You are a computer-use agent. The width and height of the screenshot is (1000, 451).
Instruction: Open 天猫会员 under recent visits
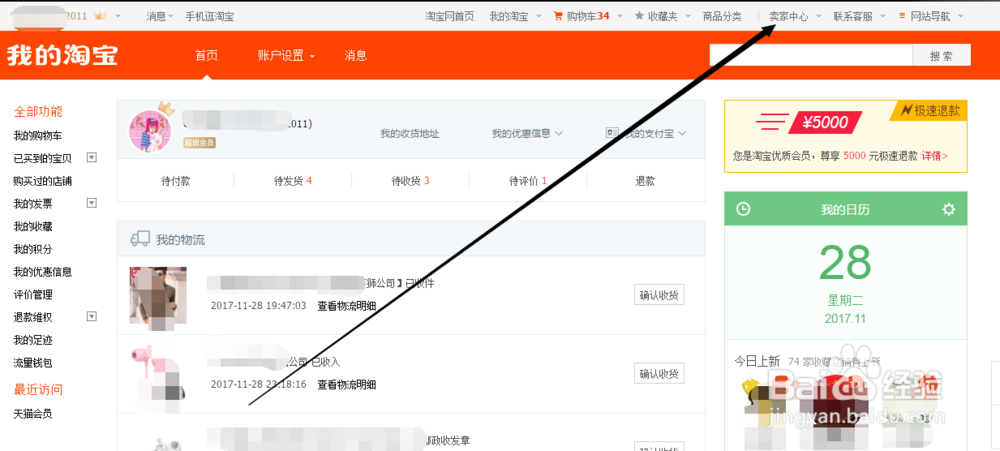tap(33, 413)
